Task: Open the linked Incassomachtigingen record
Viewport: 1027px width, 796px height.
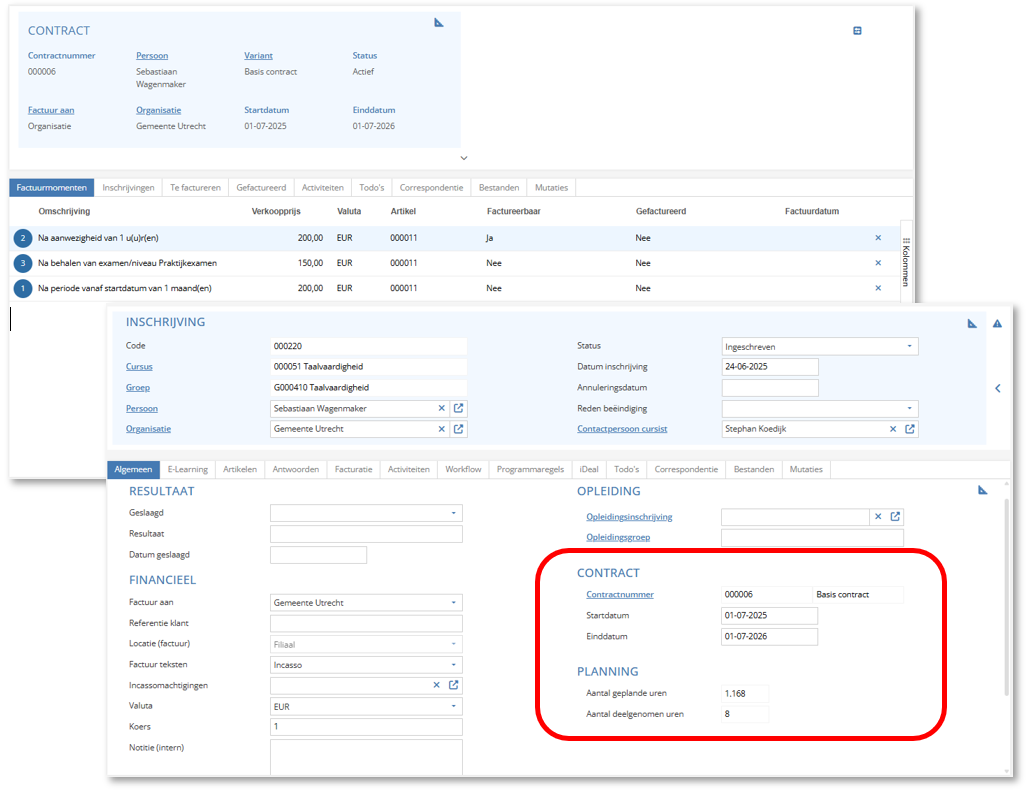Action: 454,685
